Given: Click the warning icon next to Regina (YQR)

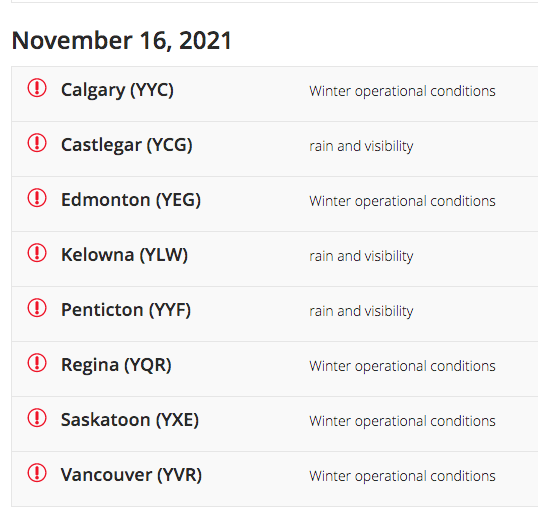Looking at the screenshot, I should (x=37, y=363).
